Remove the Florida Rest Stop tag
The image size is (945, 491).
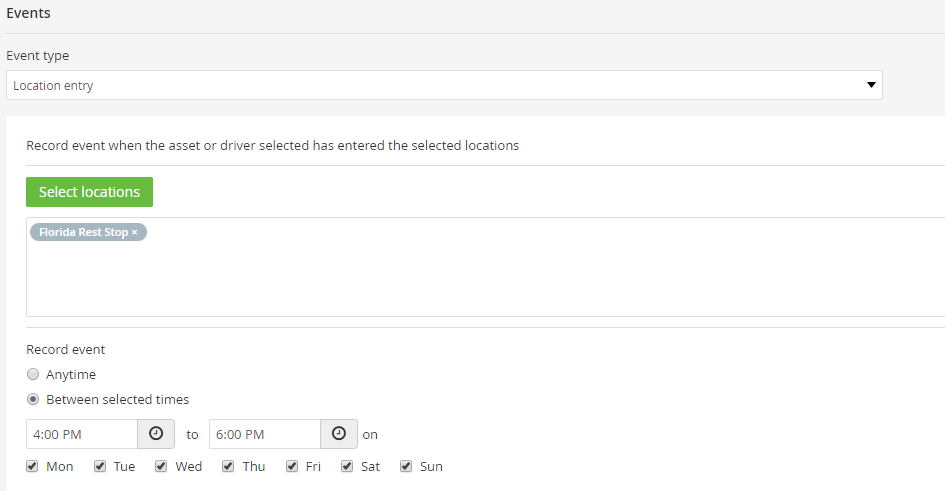(134, 233)
